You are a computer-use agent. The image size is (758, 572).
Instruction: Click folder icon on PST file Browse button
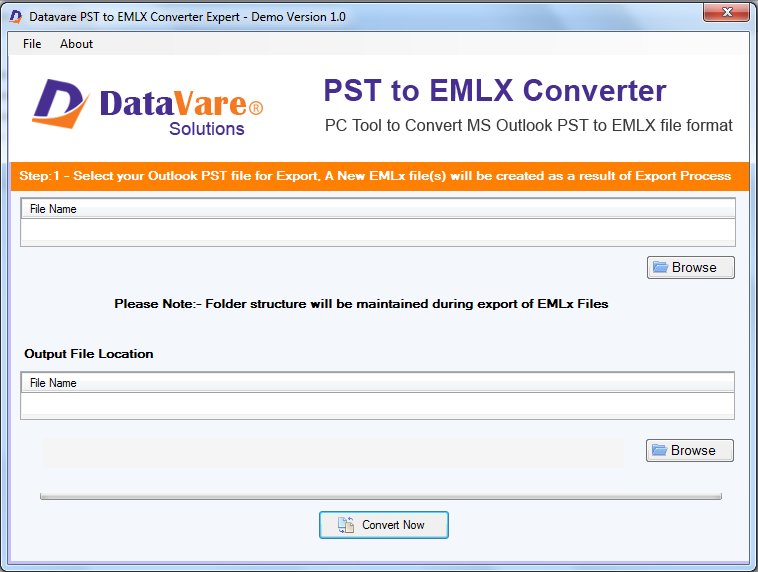[x=660, y=267]
